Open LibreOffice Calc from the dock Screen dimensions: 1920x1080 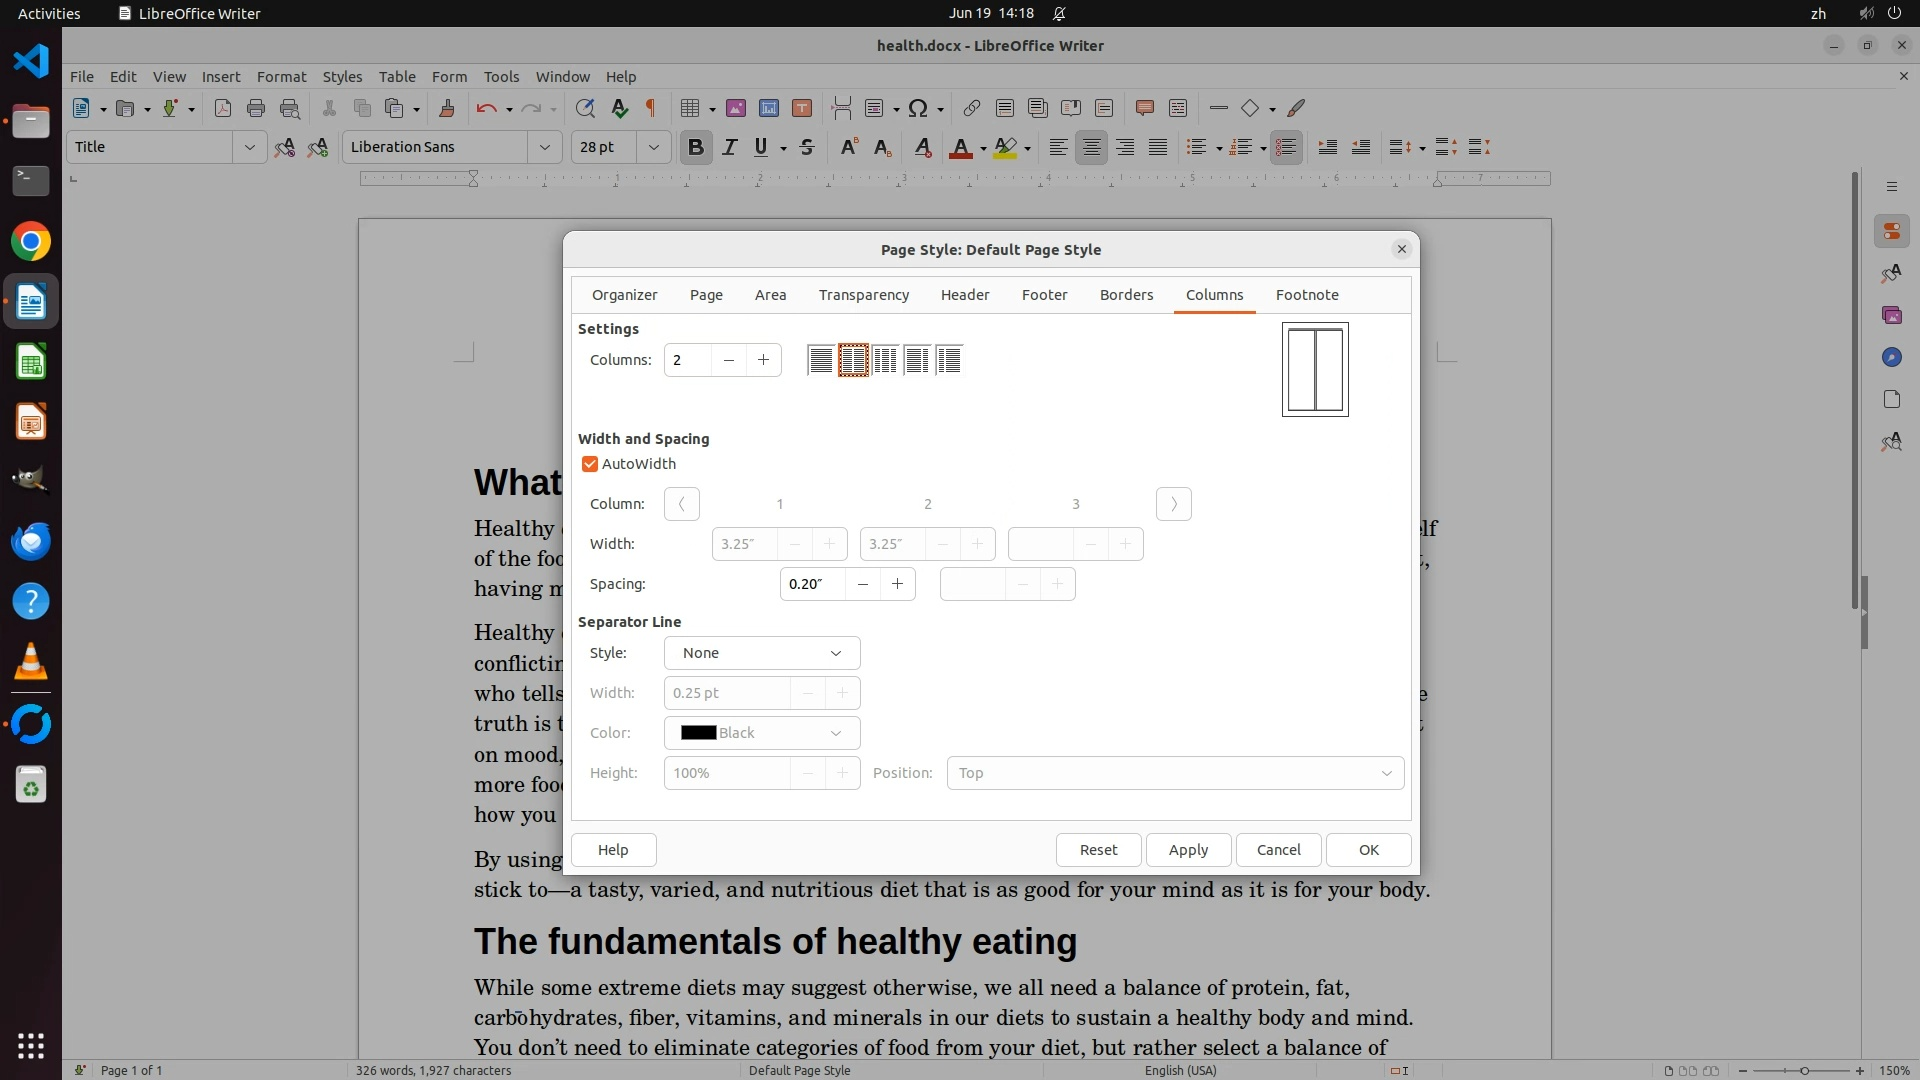[31, 362]
